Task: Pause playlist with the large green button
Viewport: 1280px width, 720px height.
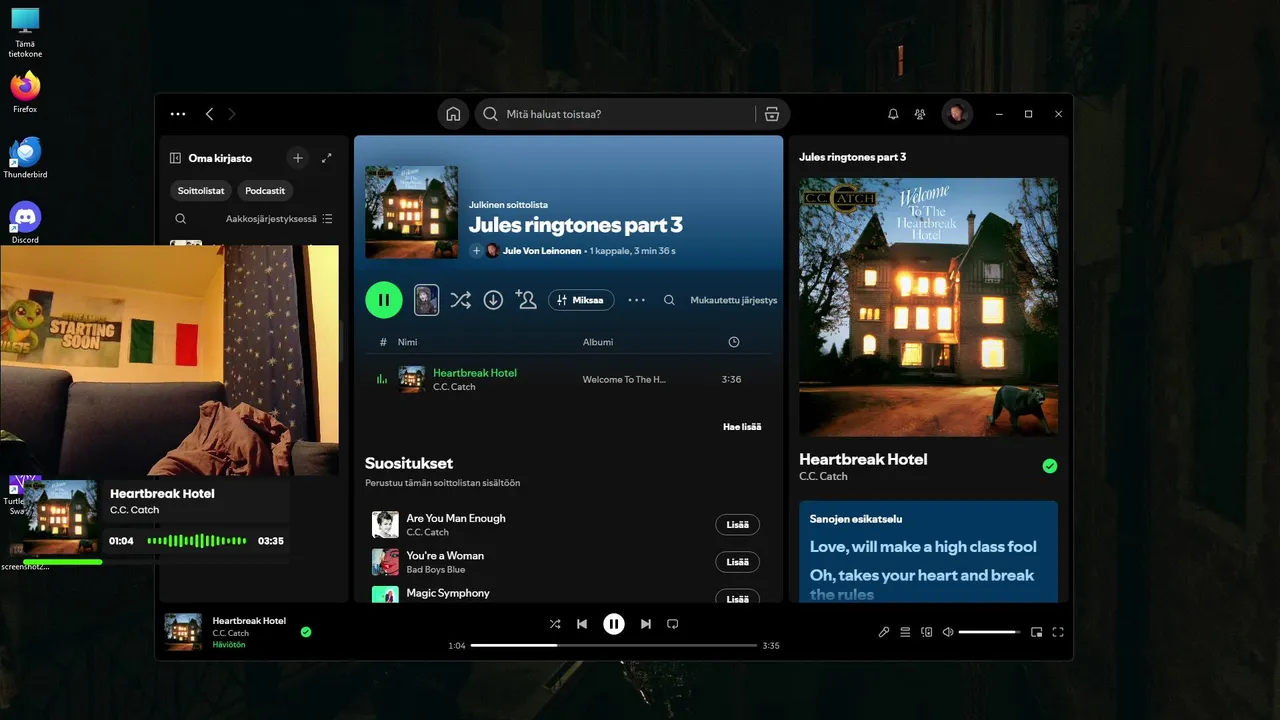Action: tap(384, 300)
